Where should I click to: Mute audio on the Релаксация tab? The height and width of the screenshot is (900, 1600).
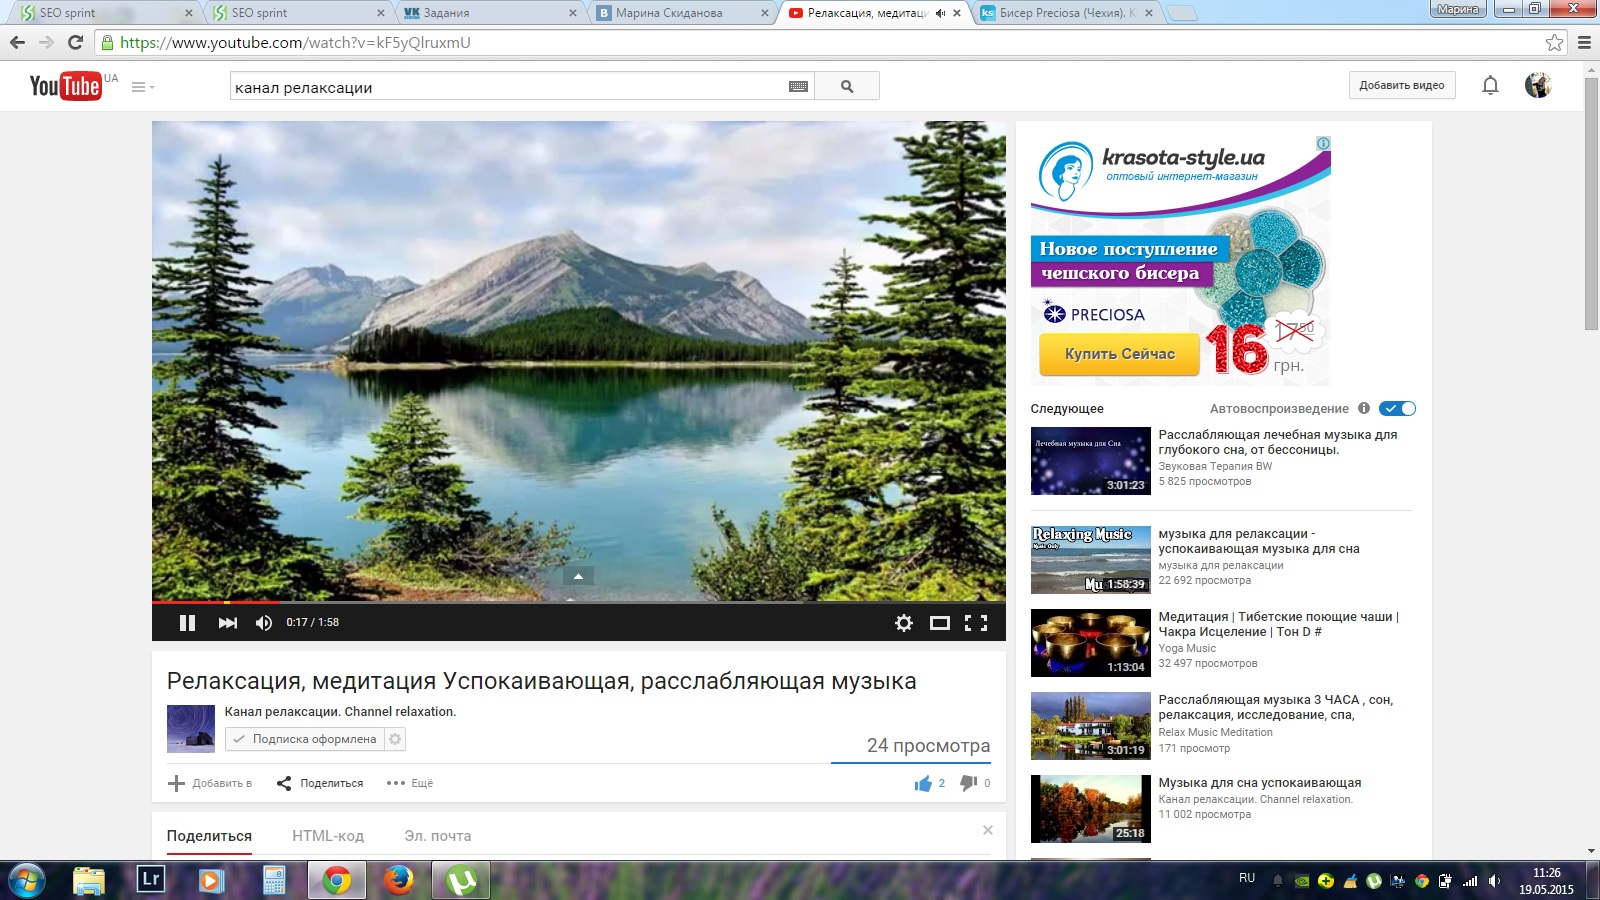(x=940, y=13)
